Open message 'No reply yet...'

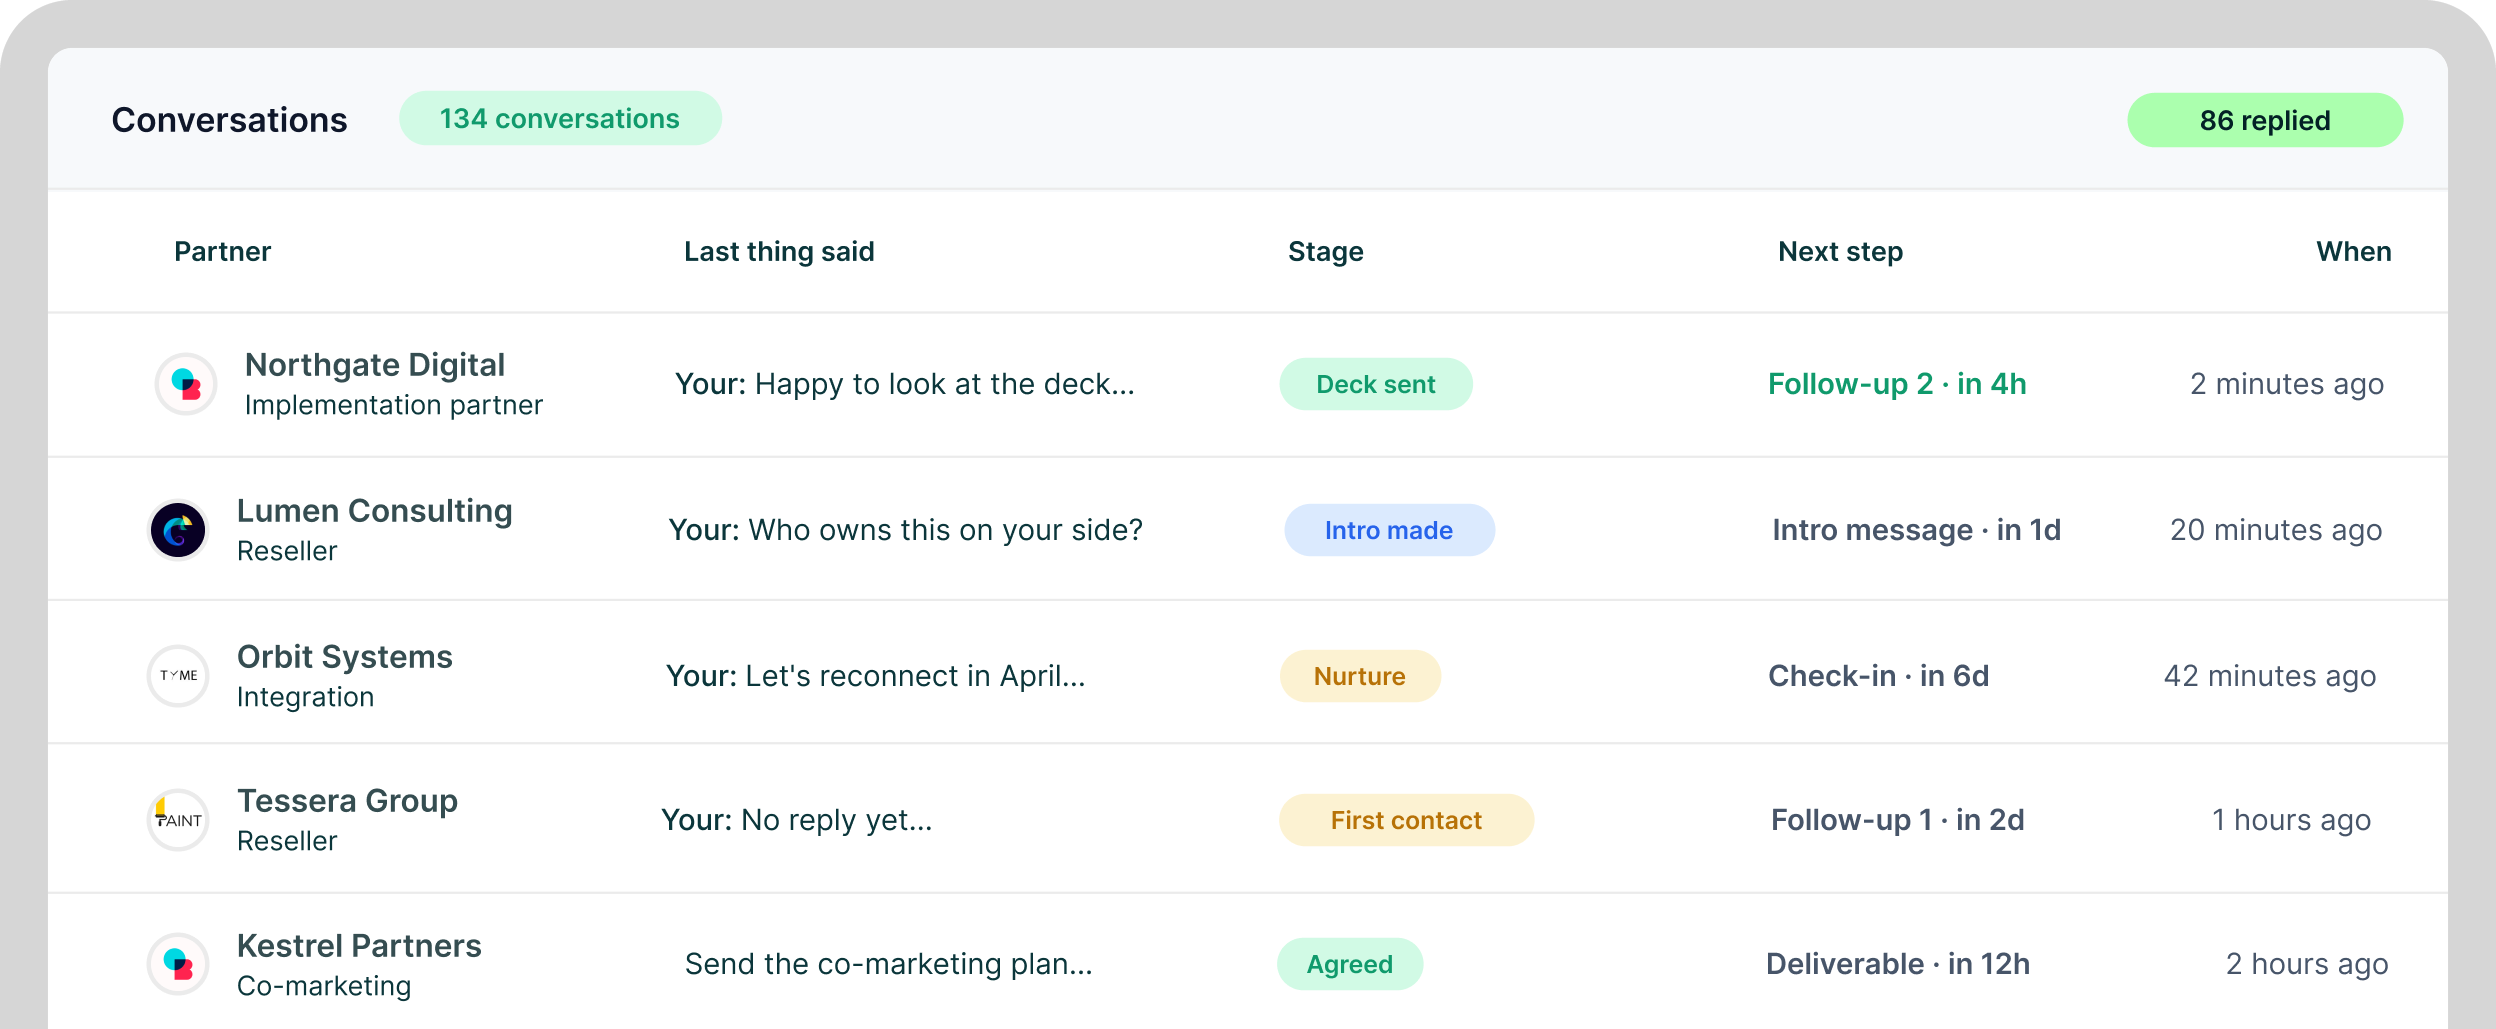(837, 820)
